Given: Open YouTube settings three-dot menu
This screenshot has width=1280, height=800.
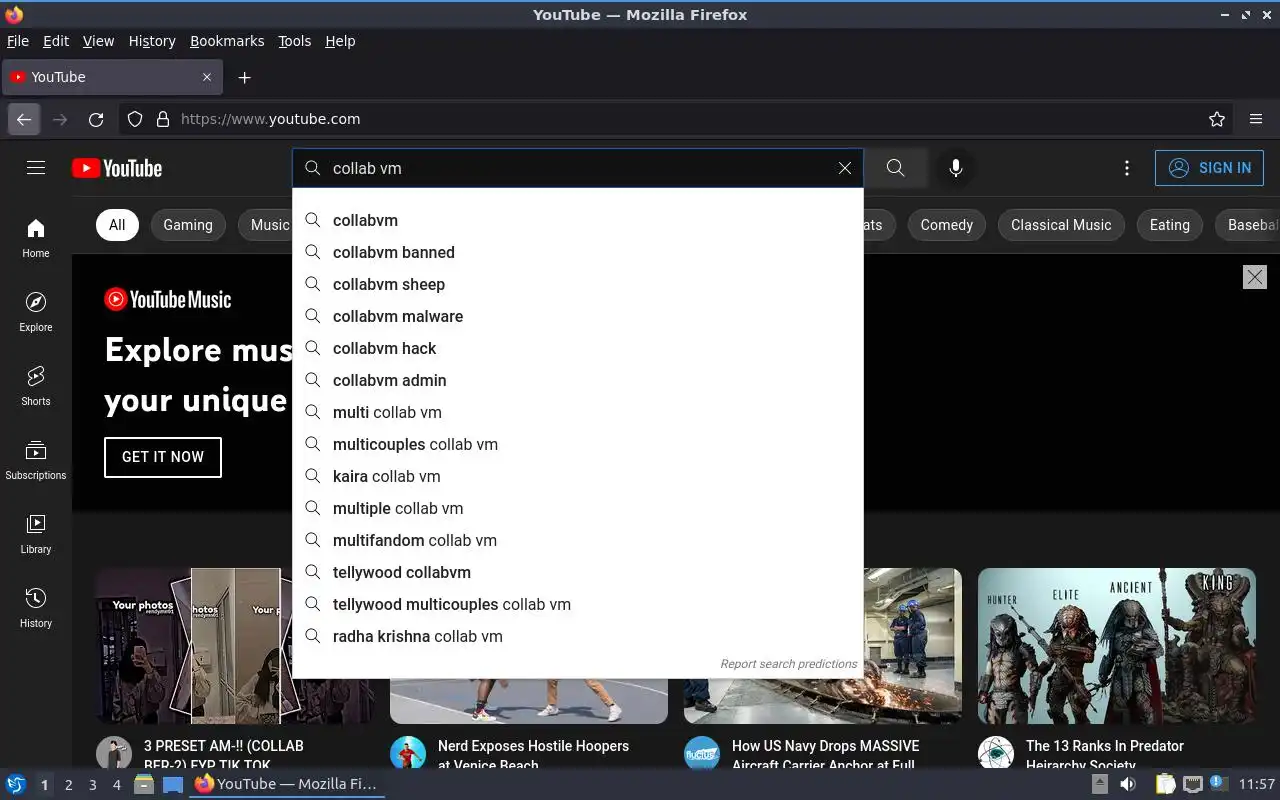Looking at the screenshot, I should 1127,168.
